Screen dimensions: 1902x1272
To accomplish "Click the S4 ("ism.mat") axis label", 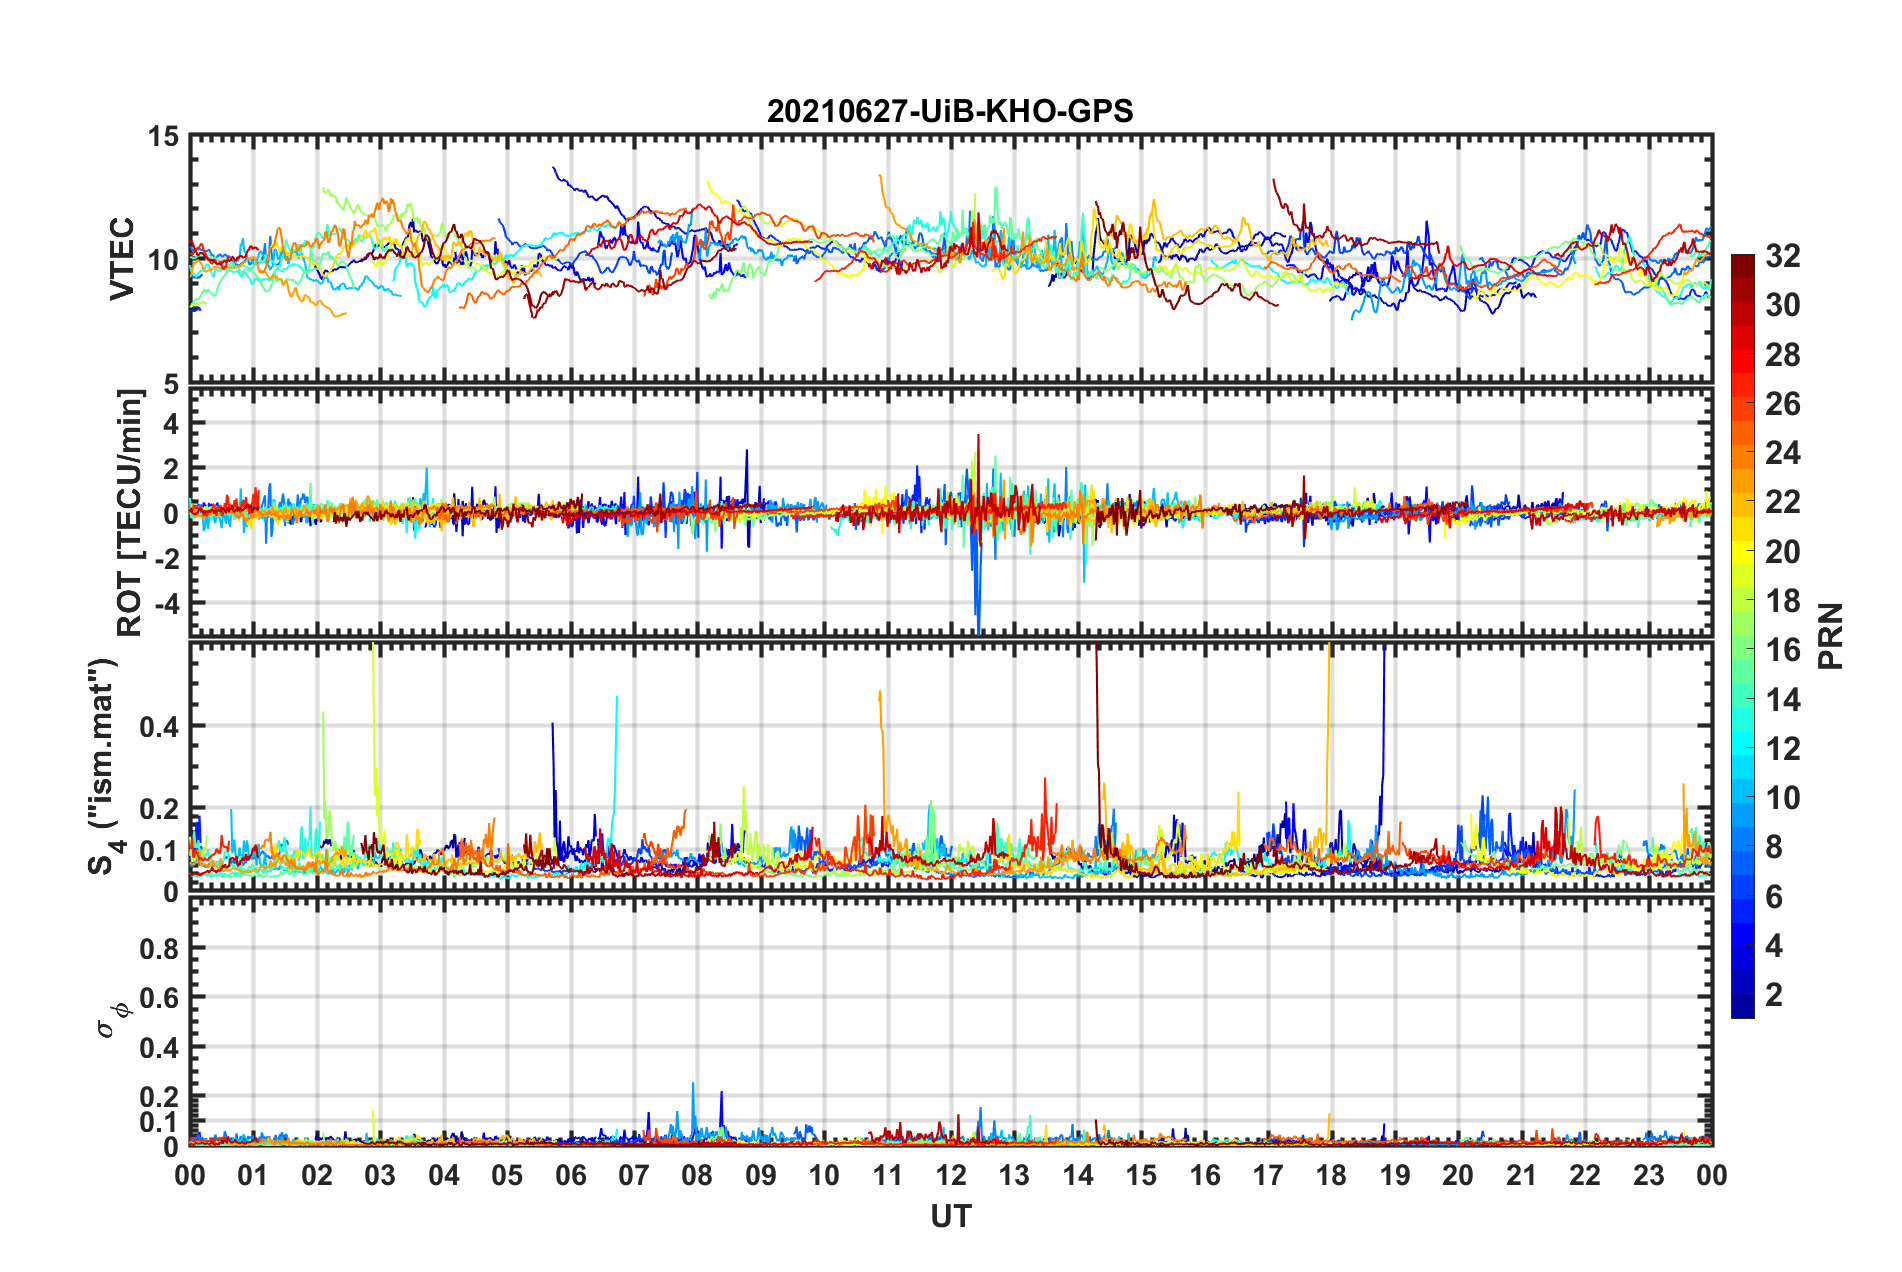I will tap(104, 766).
